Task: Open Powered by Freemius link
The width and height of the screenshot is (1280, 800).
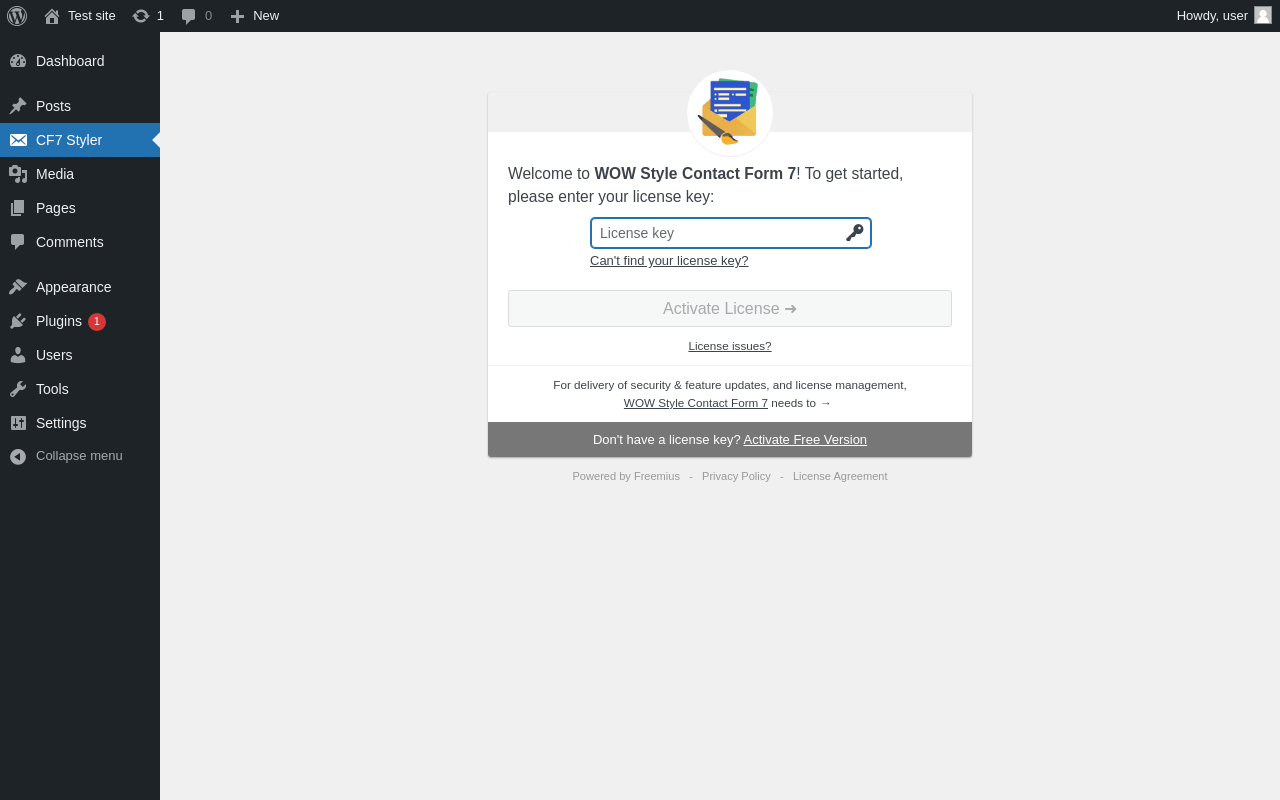Action: tap(626, 476)
